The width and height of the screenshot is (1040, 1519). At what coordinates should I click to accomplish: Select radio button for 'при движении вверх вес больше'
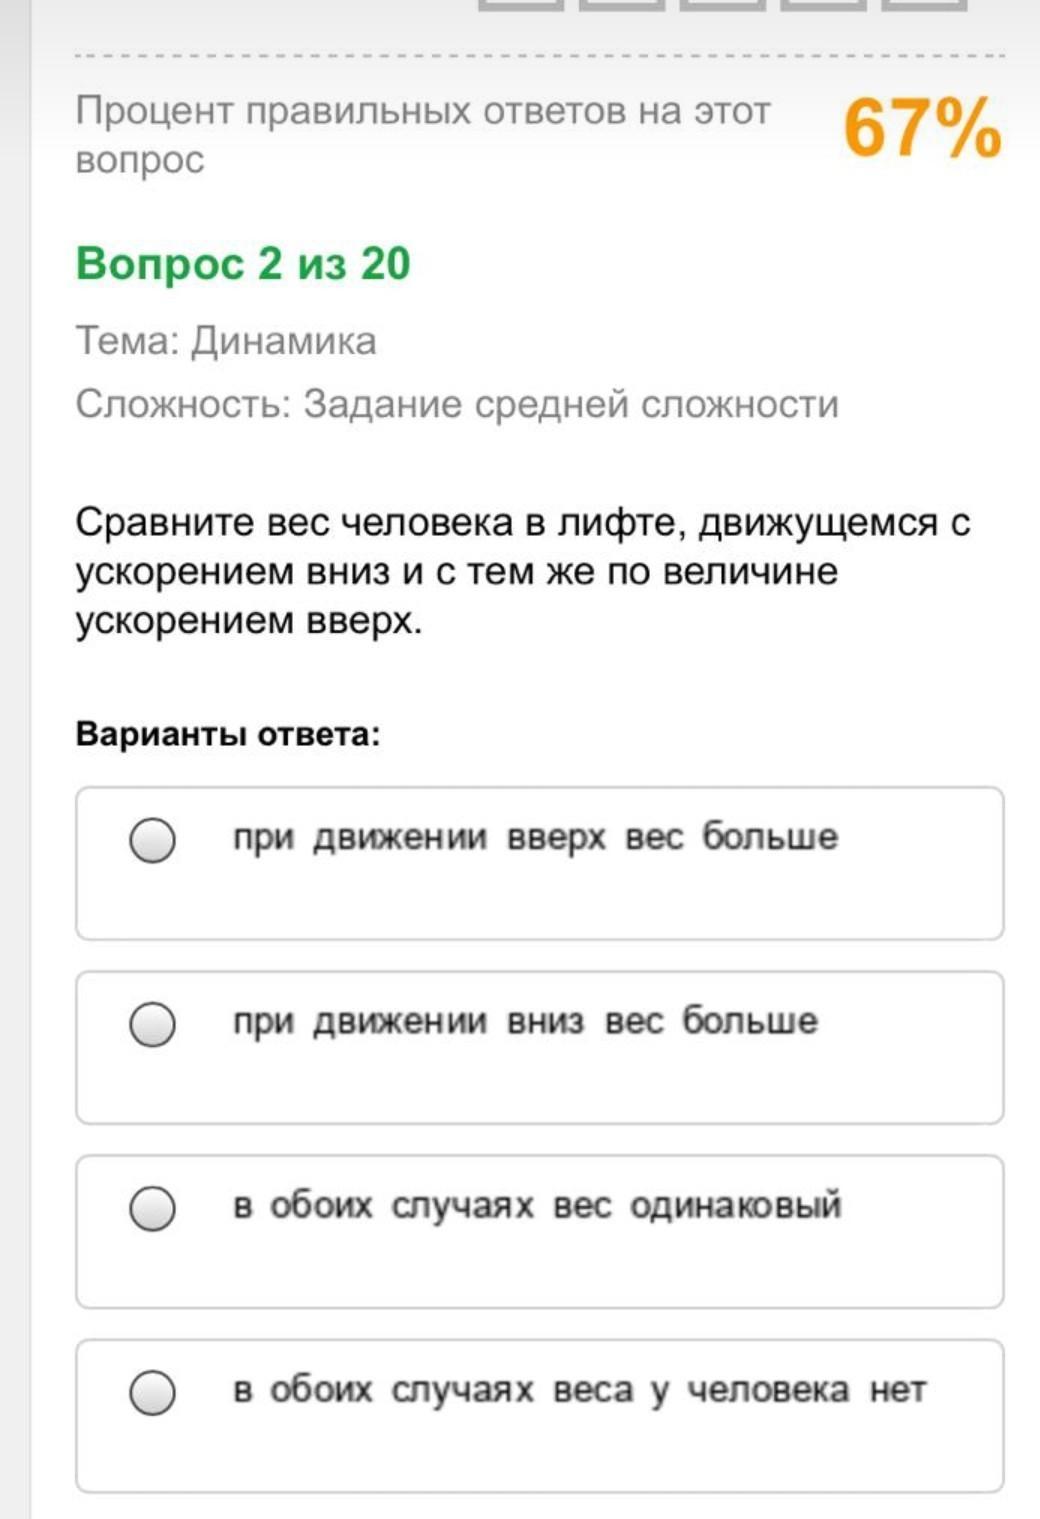pos(153,840)
